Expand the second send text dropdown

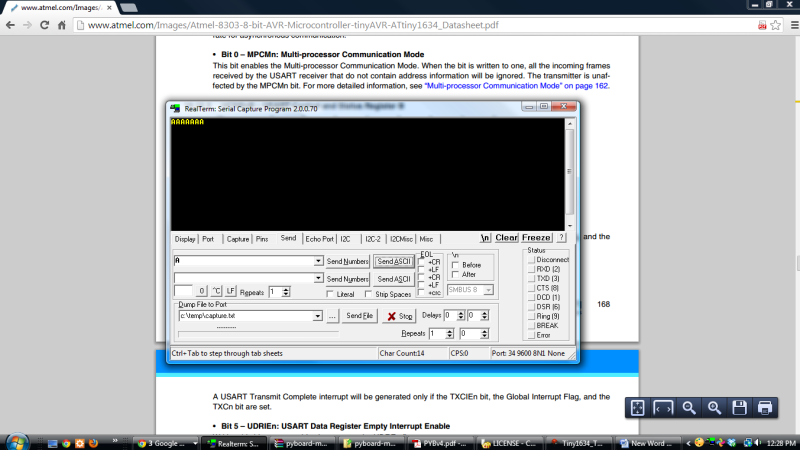tap(317, 279)
